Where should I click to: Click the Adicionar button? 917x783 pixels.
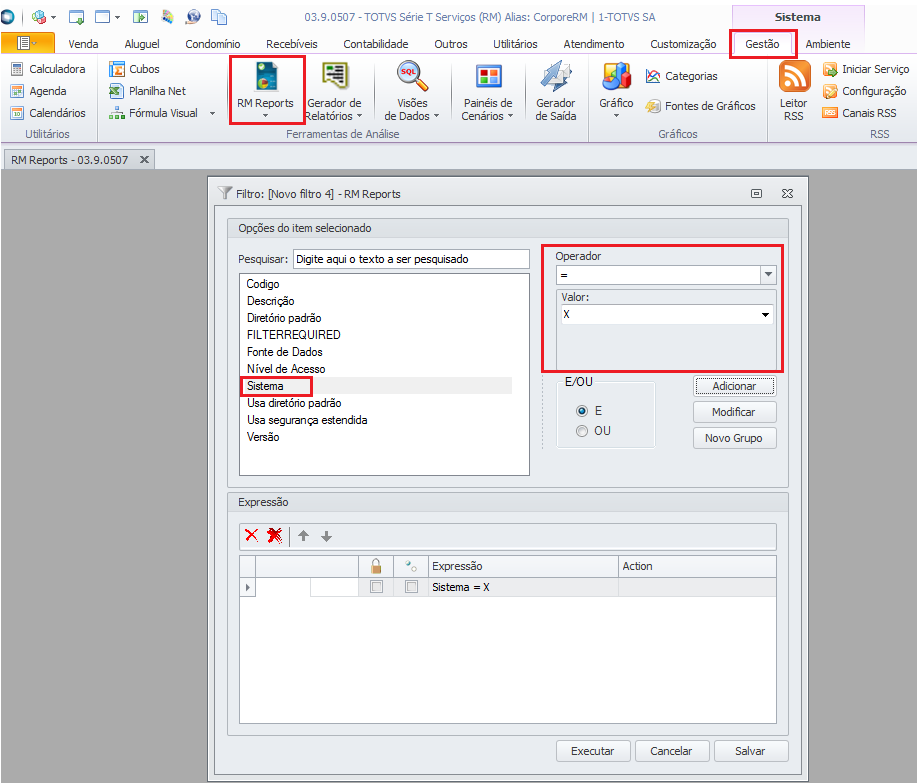(x=735, y=386)
